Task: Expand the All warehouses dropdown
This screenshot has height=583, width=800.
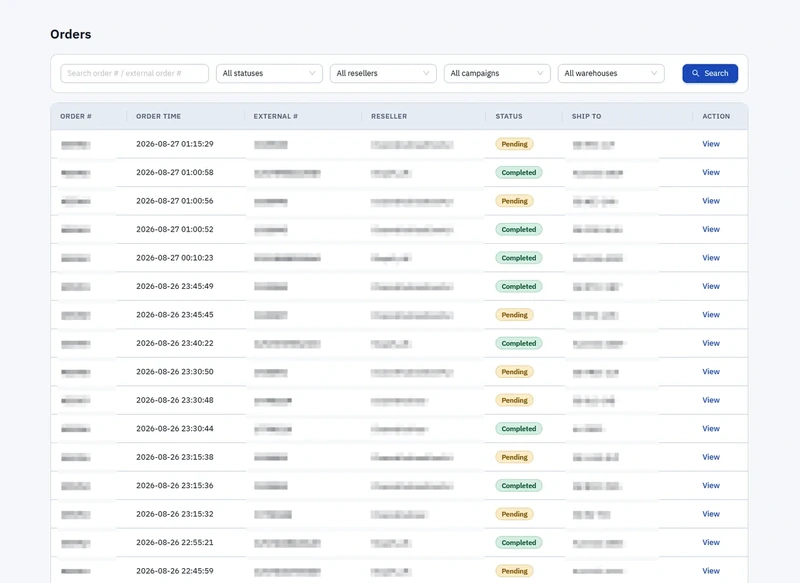Action: point(611,73)
